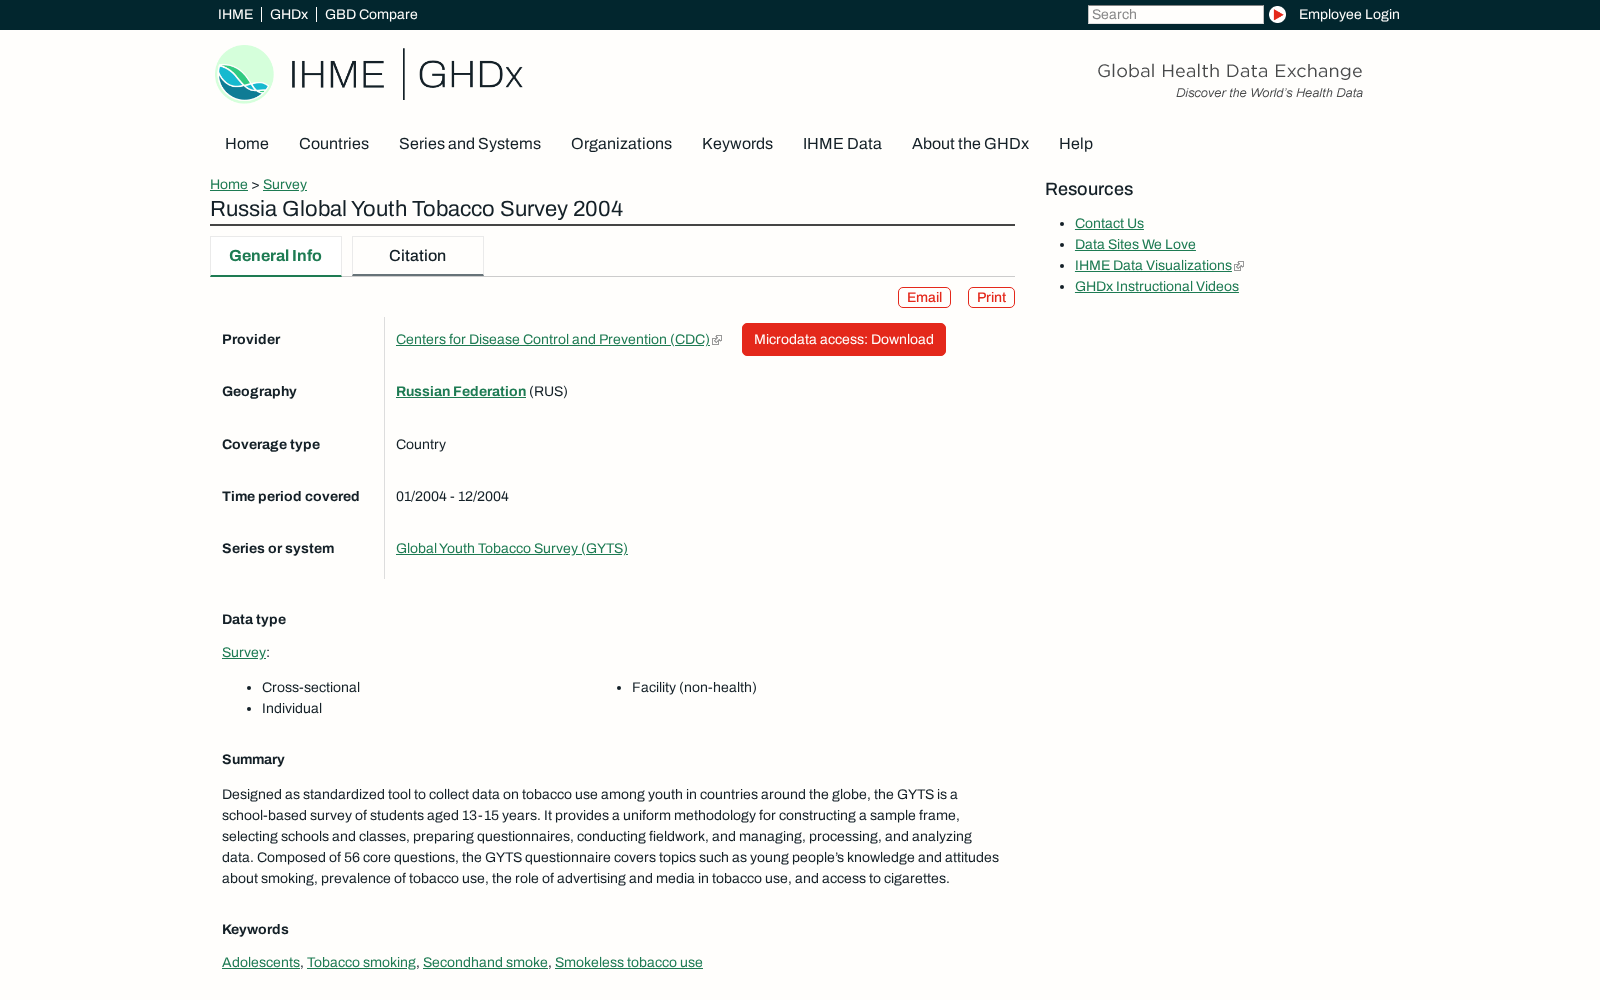
Task: Click the Facility (non-health) list item
Action: pyautogui.click(x=694, y=688)
